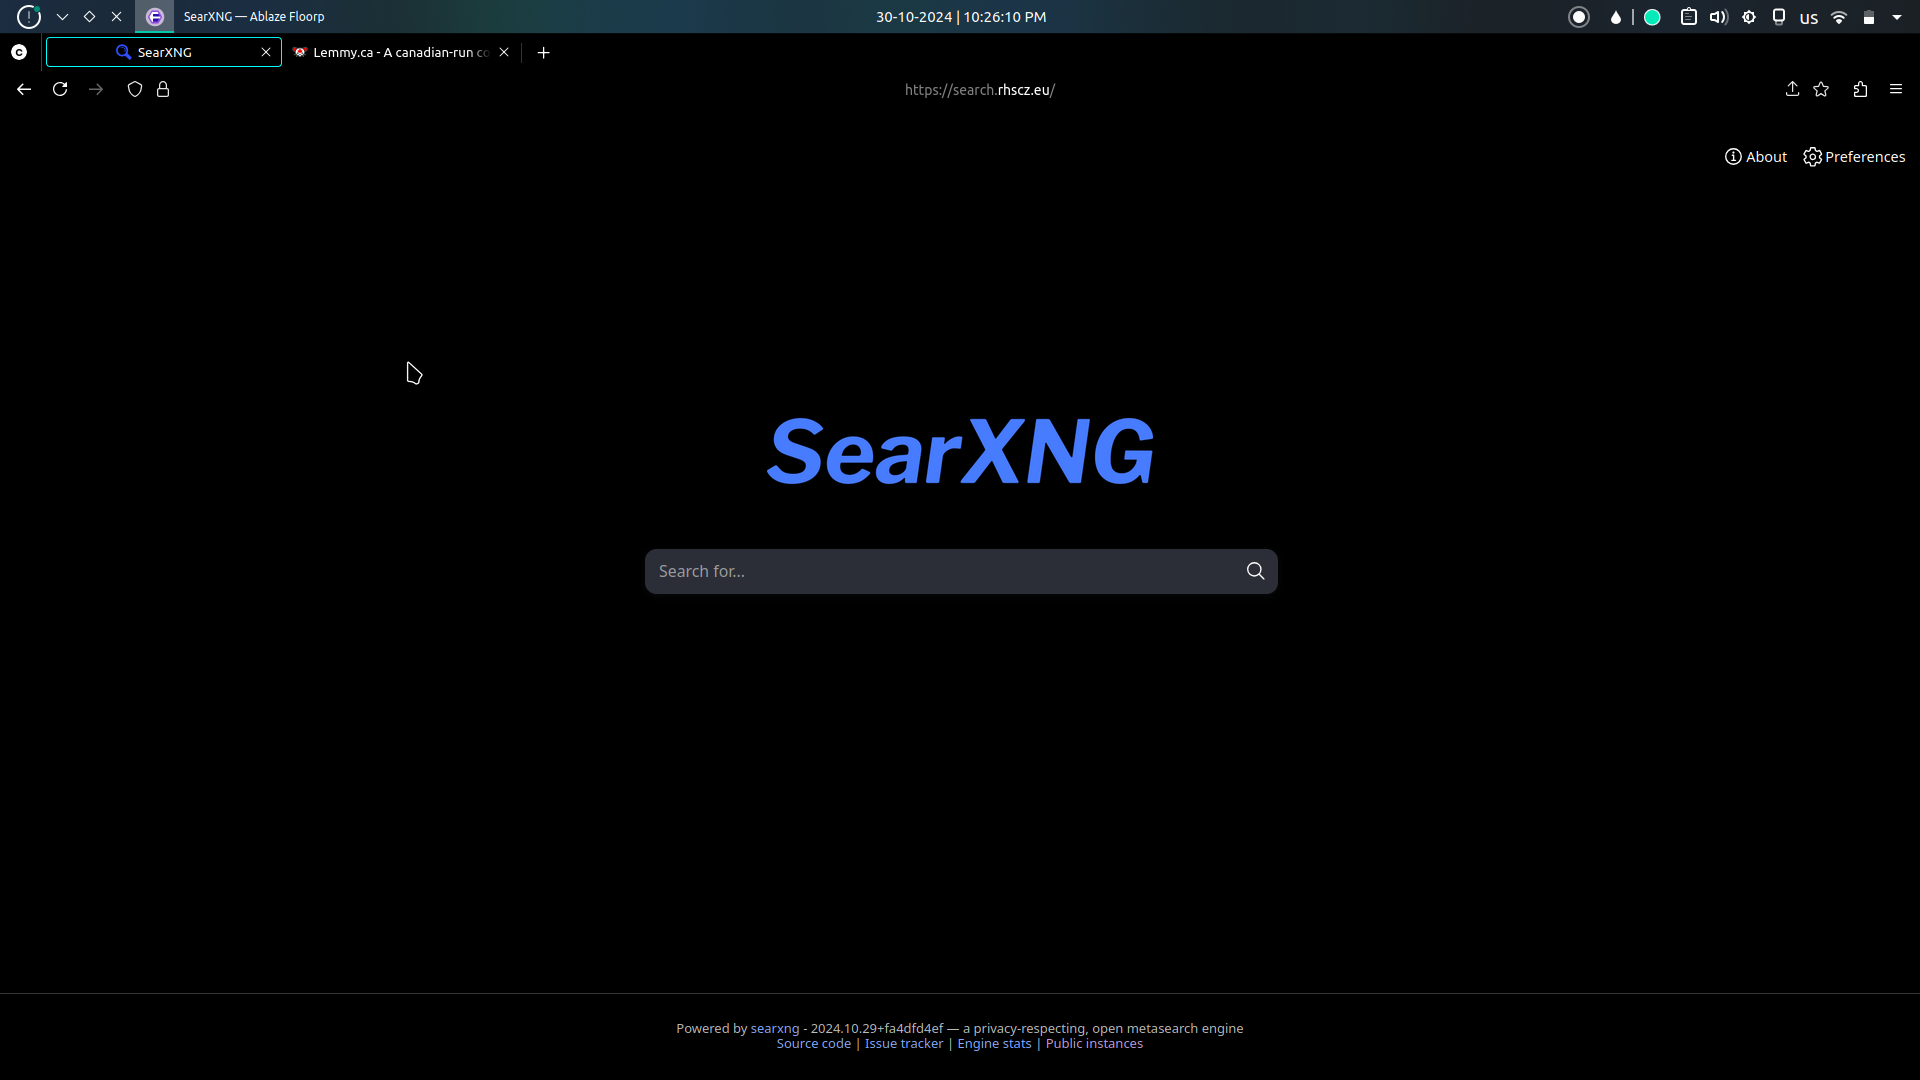Select the SearXNG tab

coord(164,52)
